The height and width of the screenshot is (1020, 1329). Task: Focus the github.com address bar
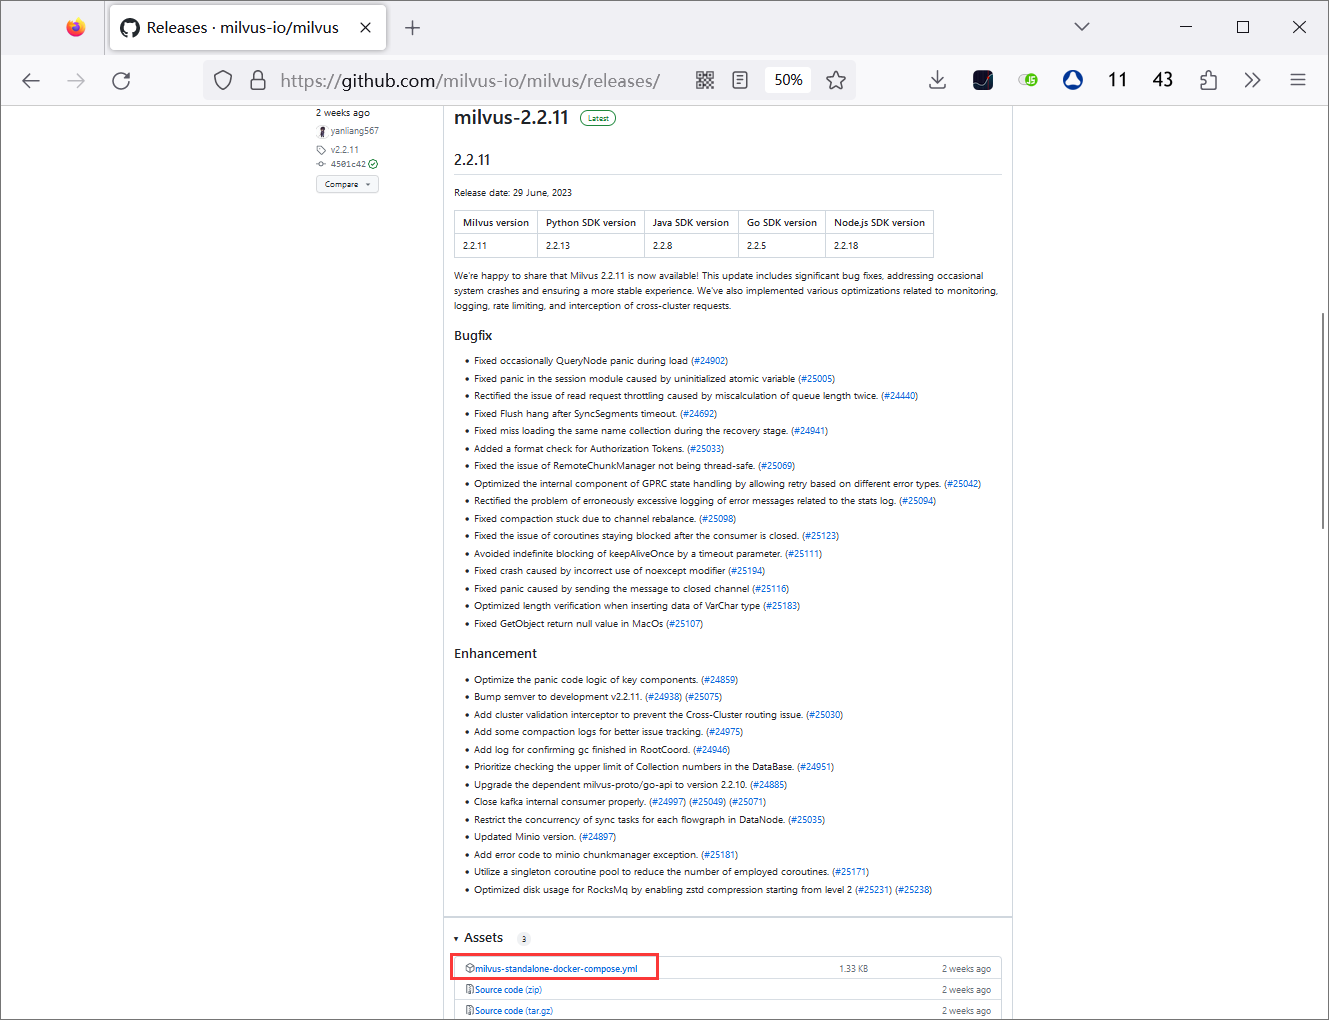click(470, 81)
